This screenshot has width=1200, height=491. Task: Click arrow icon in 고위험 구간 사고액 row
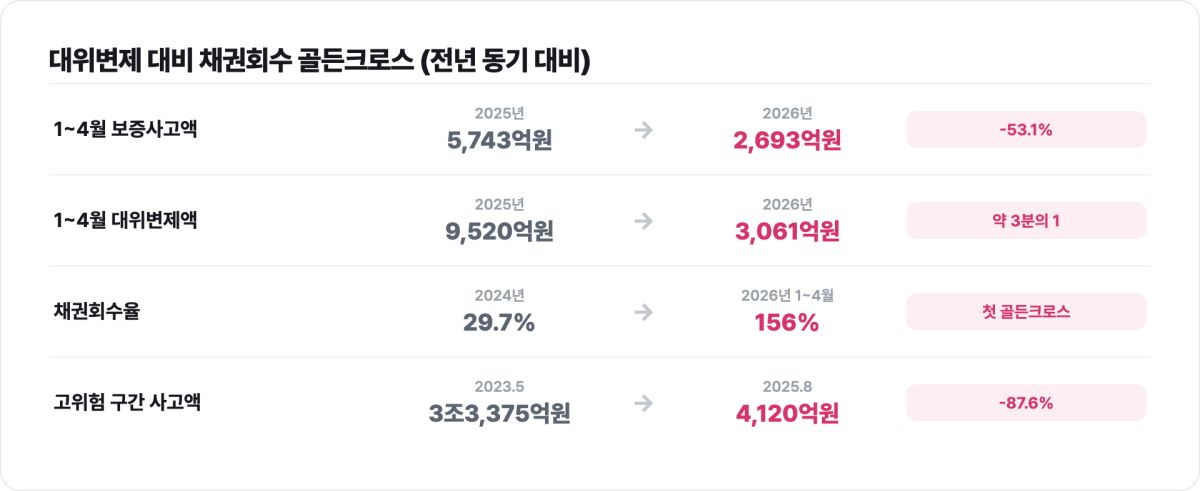pyautogui.click(x=643, y=402)
